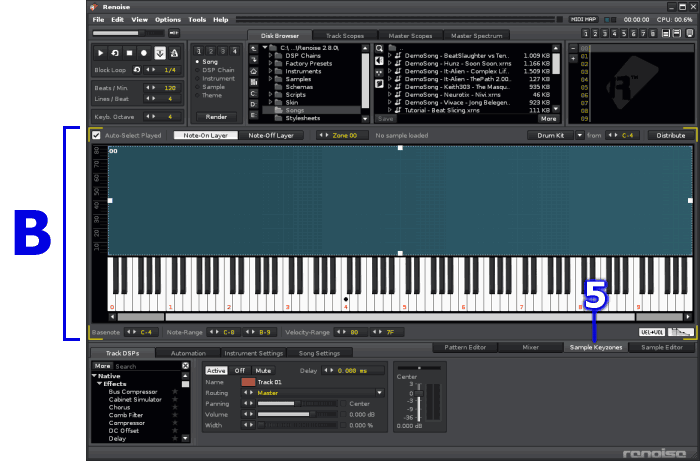Click the Distribute button
Screen dimensions: 700x461
pyautogui.click(x=671, y=135)
